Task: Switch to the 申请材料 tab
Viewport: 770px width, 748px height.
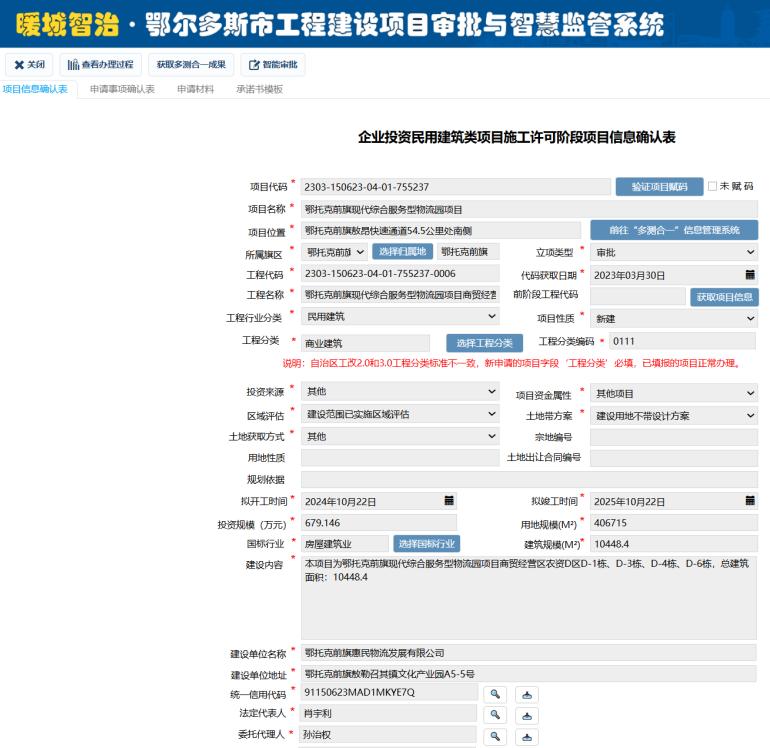Action: [195, 89]
